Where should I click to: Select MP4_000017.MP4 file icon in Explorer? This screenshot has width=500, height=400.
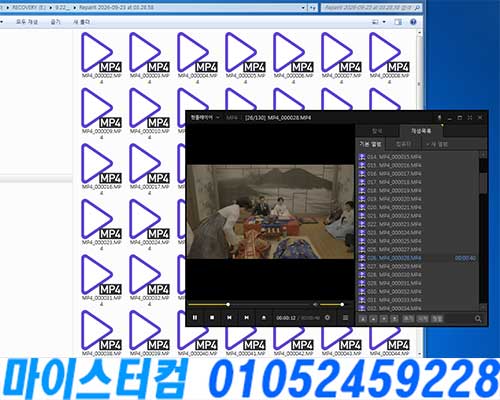(x=149, y=164)
